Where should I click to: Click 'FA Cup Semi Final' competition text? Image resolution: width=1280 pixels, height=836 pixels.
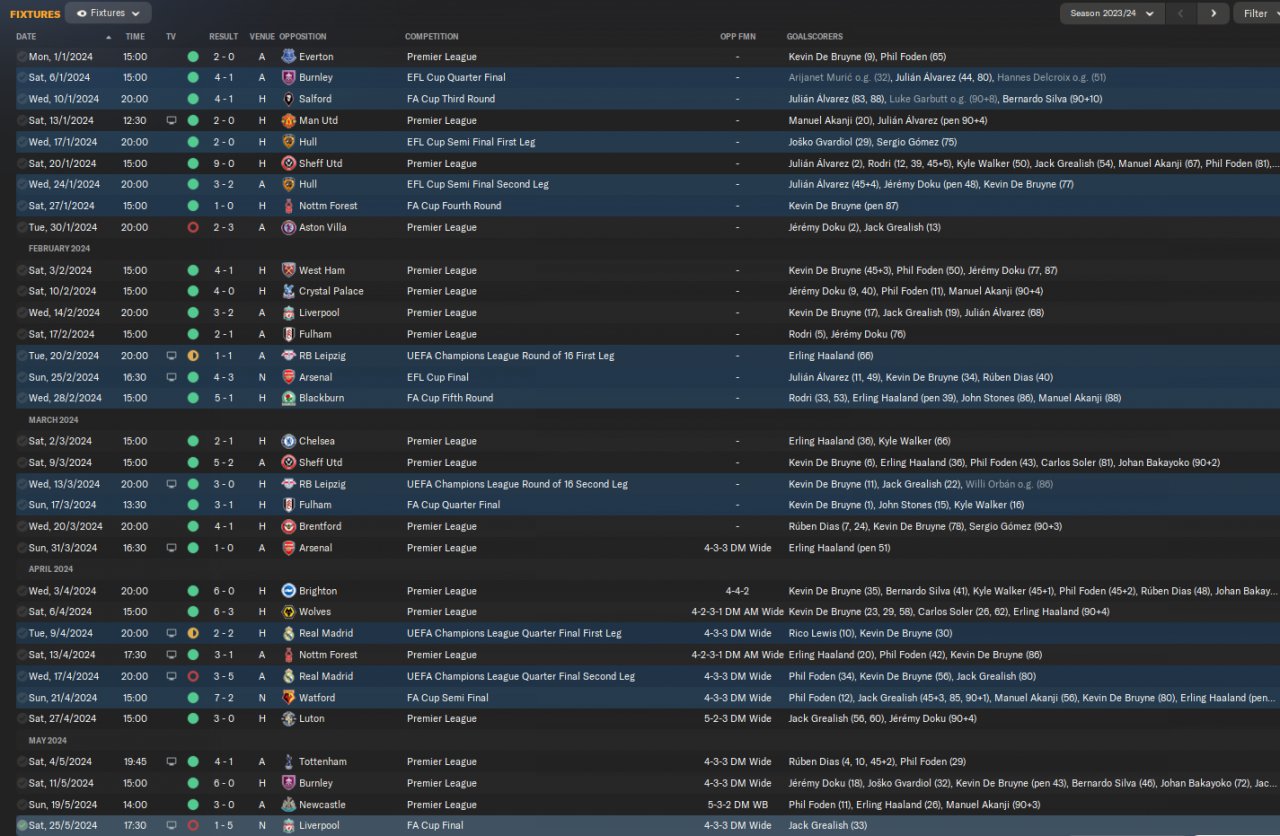tap(447, 698)
